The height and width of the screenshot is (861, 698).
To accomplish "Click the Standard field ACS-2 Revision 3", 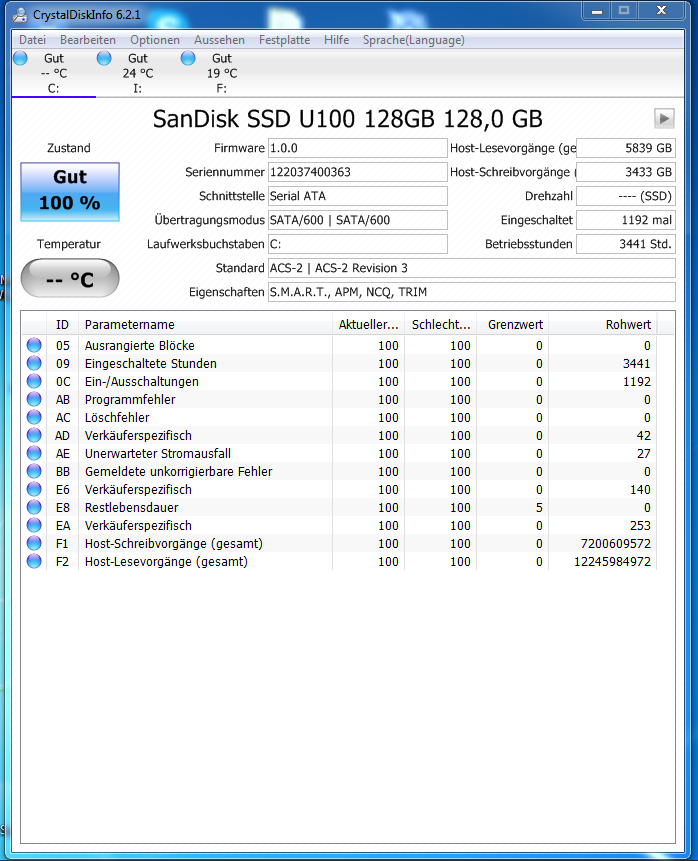I will pyautogui.click(x=472, y=268).
